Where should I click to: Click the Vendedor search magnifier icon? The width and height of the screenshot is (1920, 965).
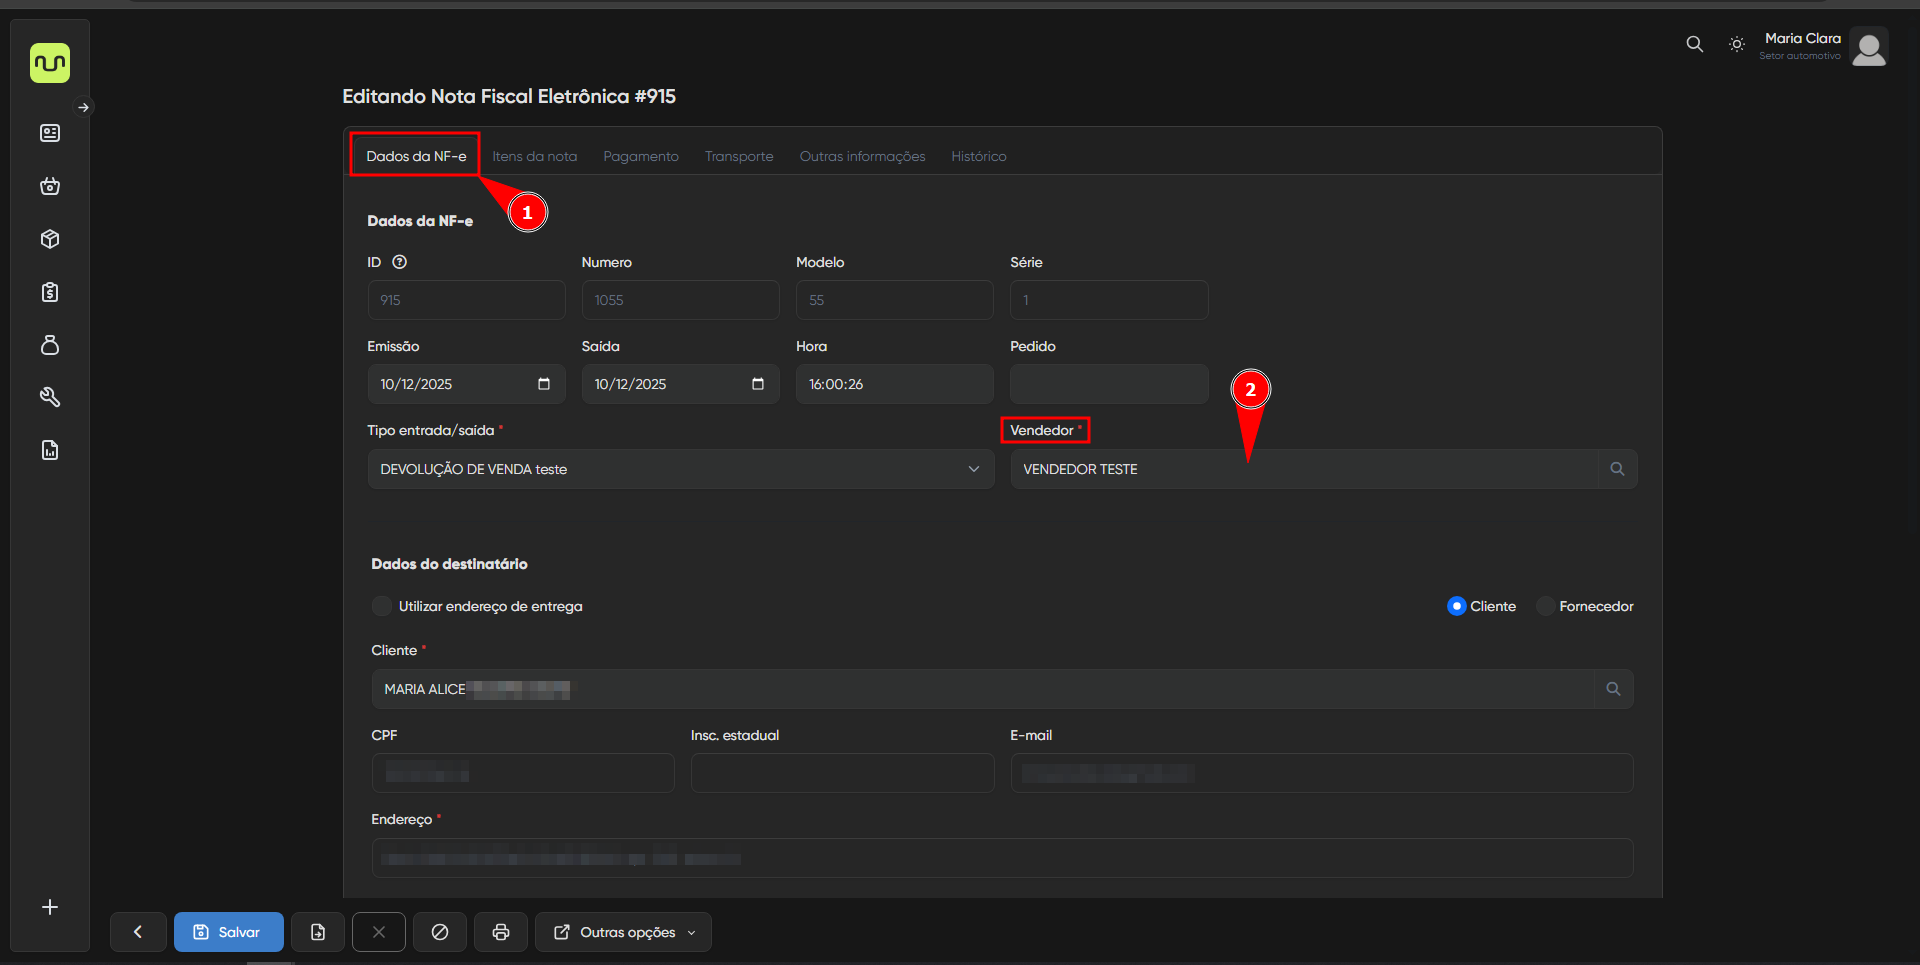tap(1617, 469)
